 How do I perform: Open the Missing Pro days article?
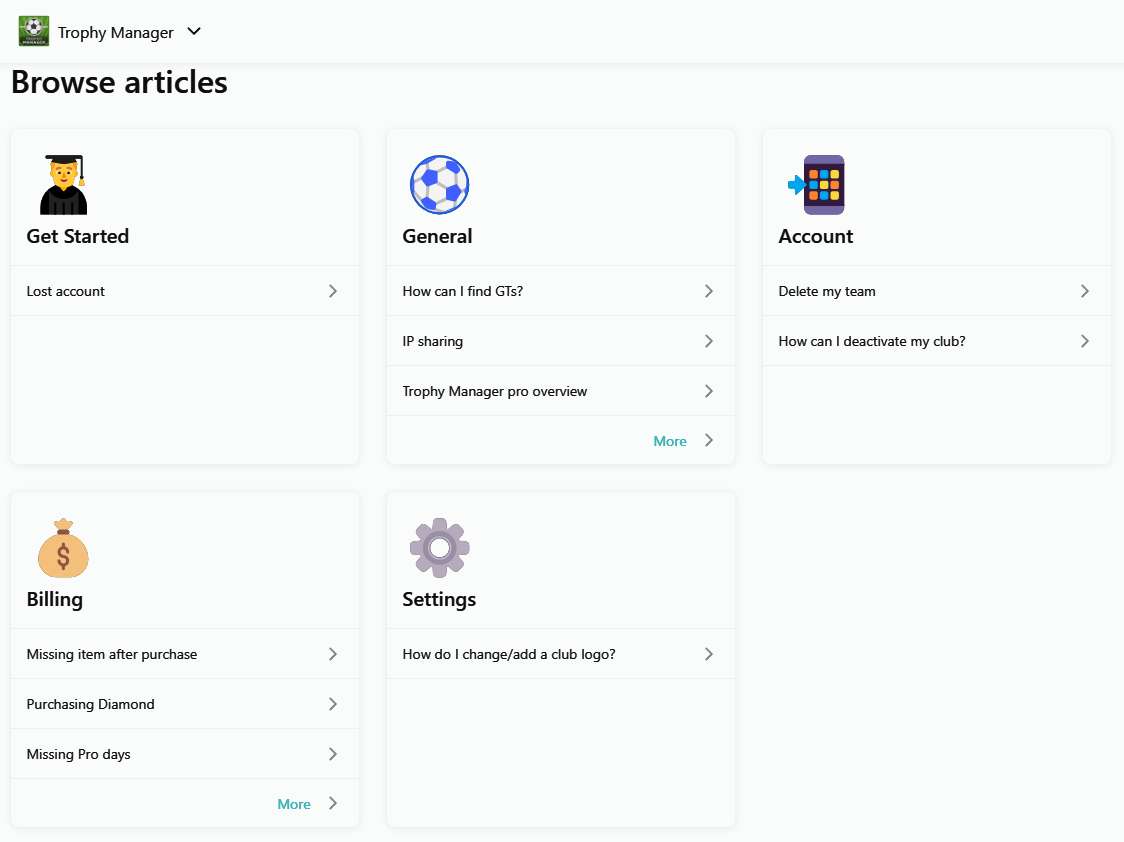coord(185,754)
